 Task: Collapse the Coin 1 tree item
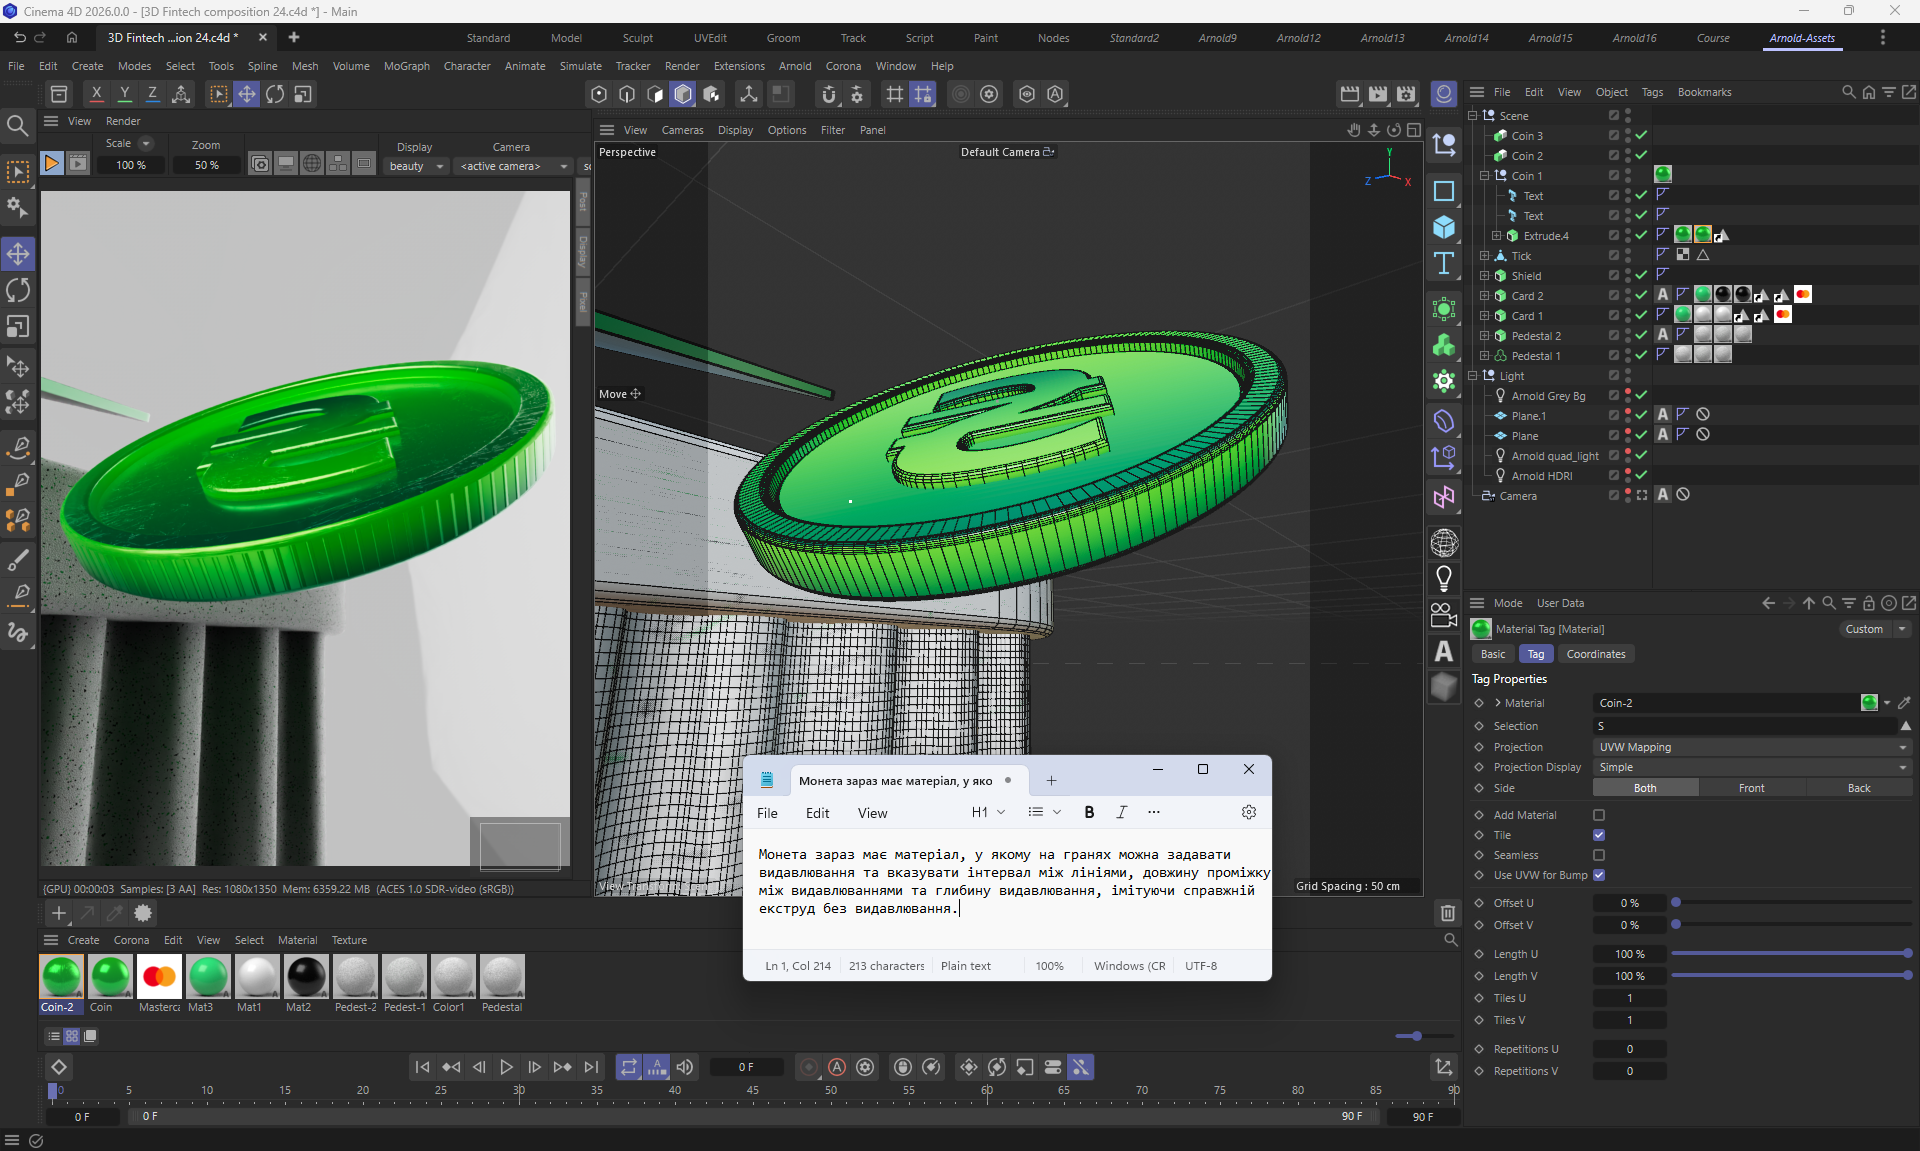pyautogui.click(x=1485, y=176)
